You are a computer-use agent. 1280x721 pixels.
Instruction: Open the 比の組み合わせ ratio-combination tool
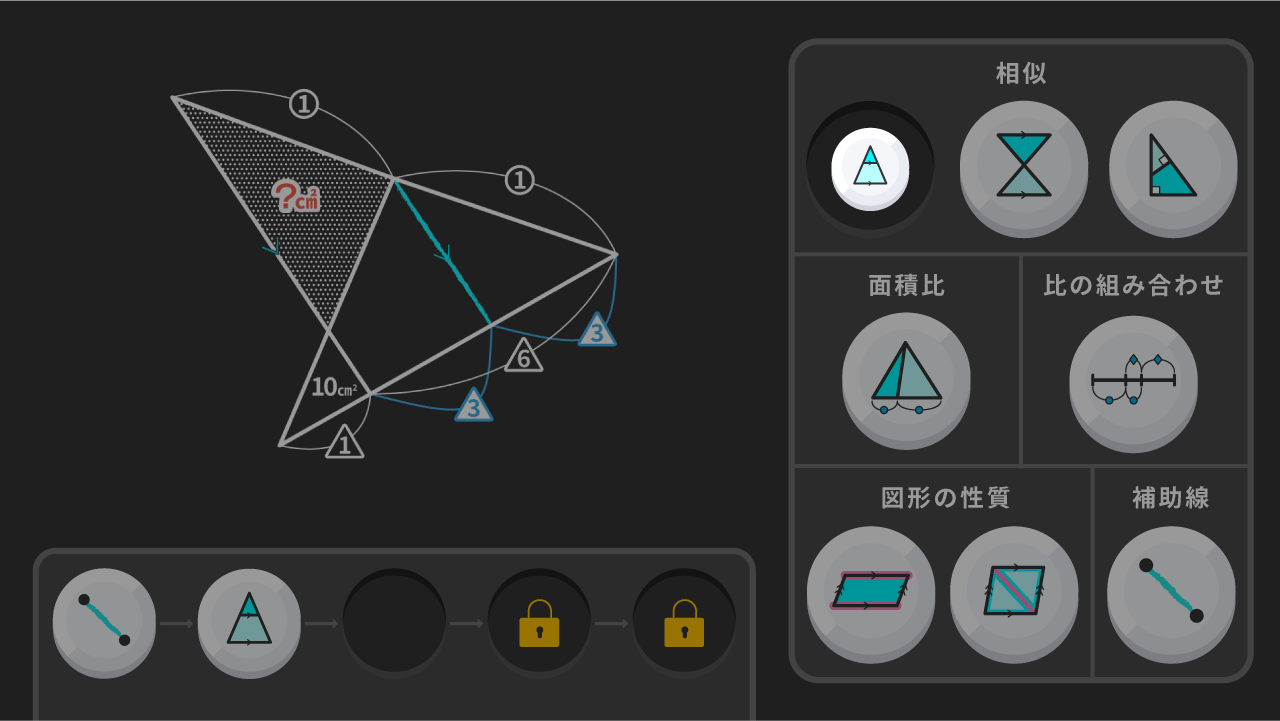pos(1133,381)
